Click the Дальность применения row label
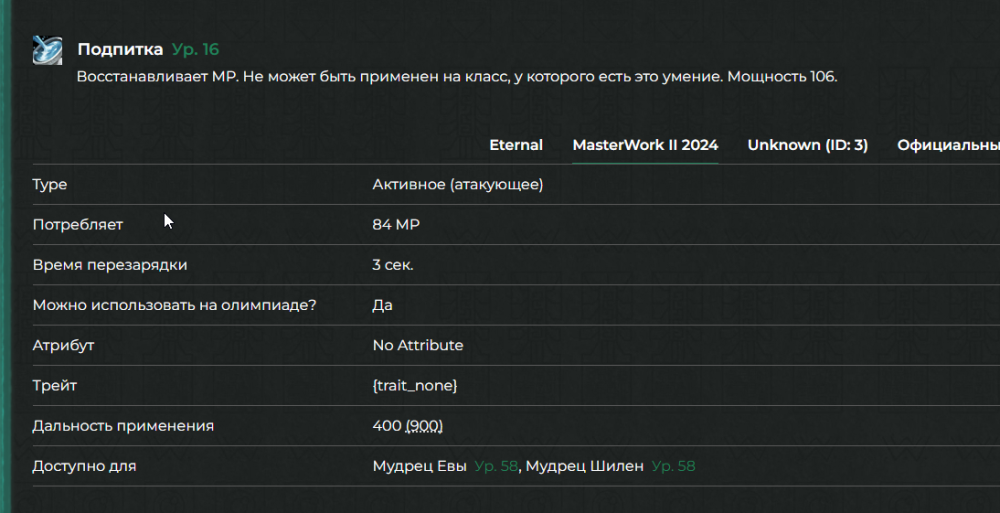 123,426
